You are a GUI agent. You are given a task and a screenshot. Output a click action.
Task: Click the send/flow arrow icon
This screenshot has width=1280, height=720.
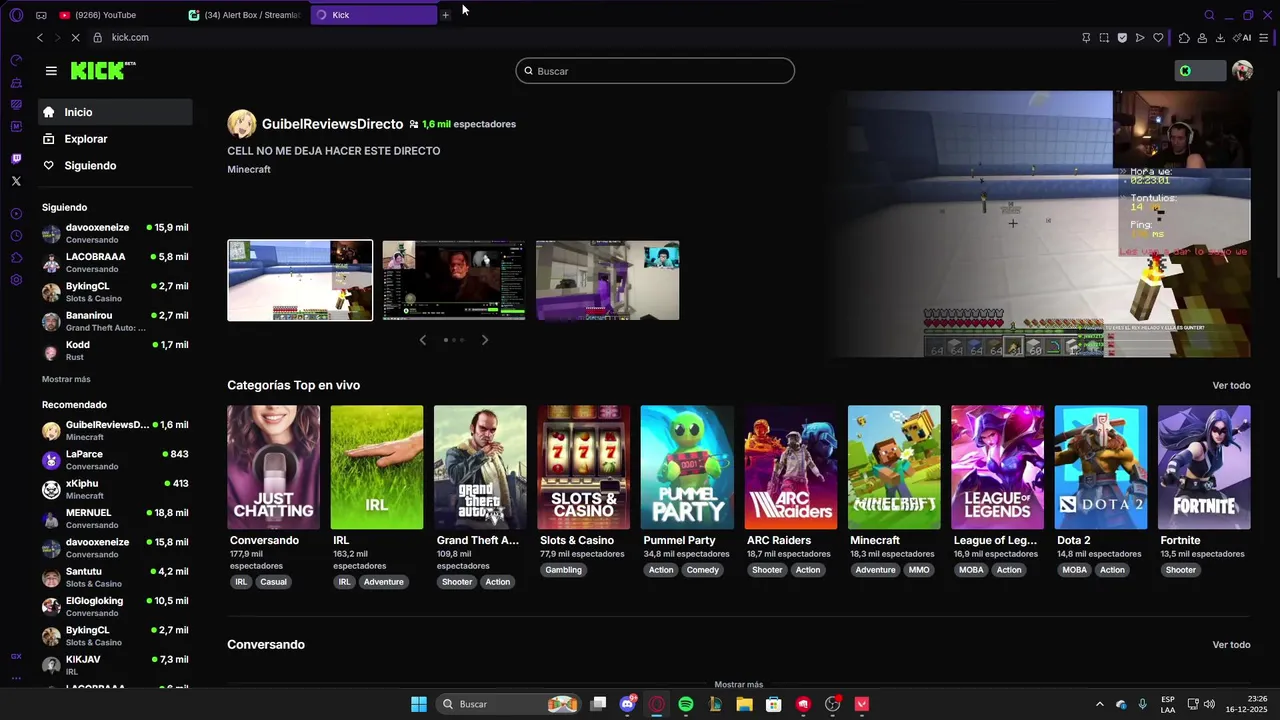[1140, 38]
